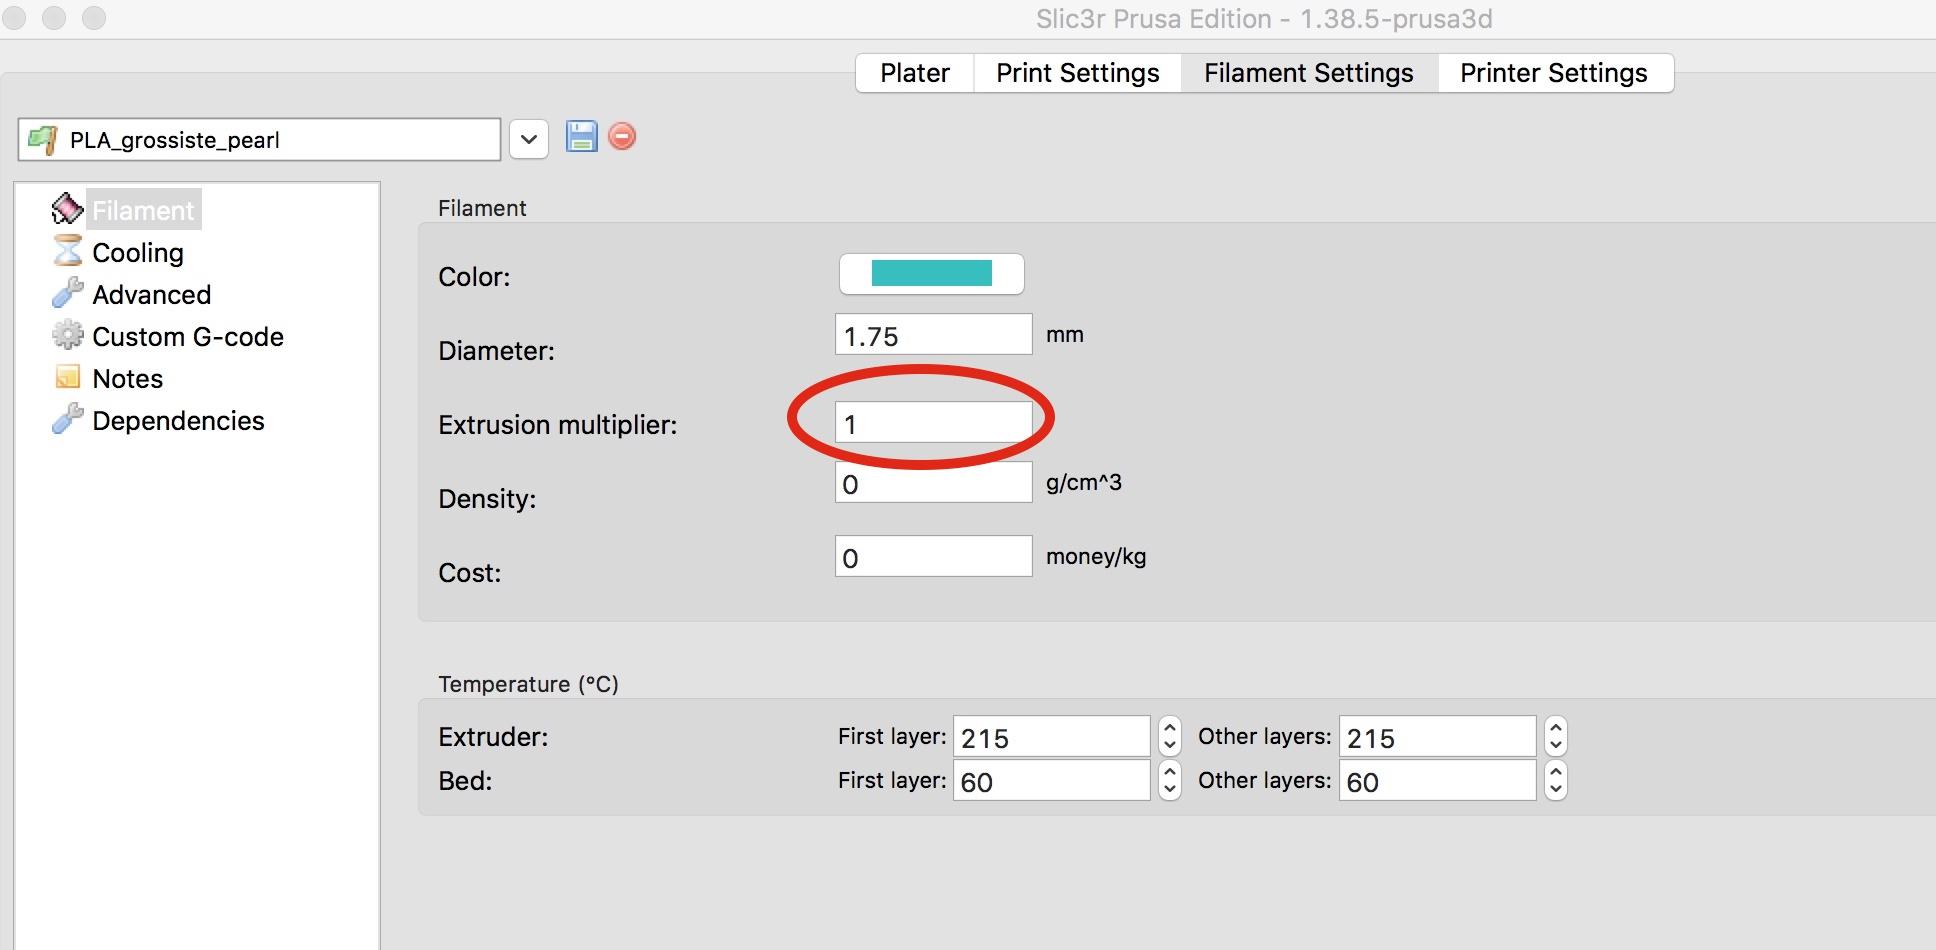The height and width of the screenshot is (950, 1936).
Task: Select Custom G-code in the sidebar
Action: click(x=188, y=337)
